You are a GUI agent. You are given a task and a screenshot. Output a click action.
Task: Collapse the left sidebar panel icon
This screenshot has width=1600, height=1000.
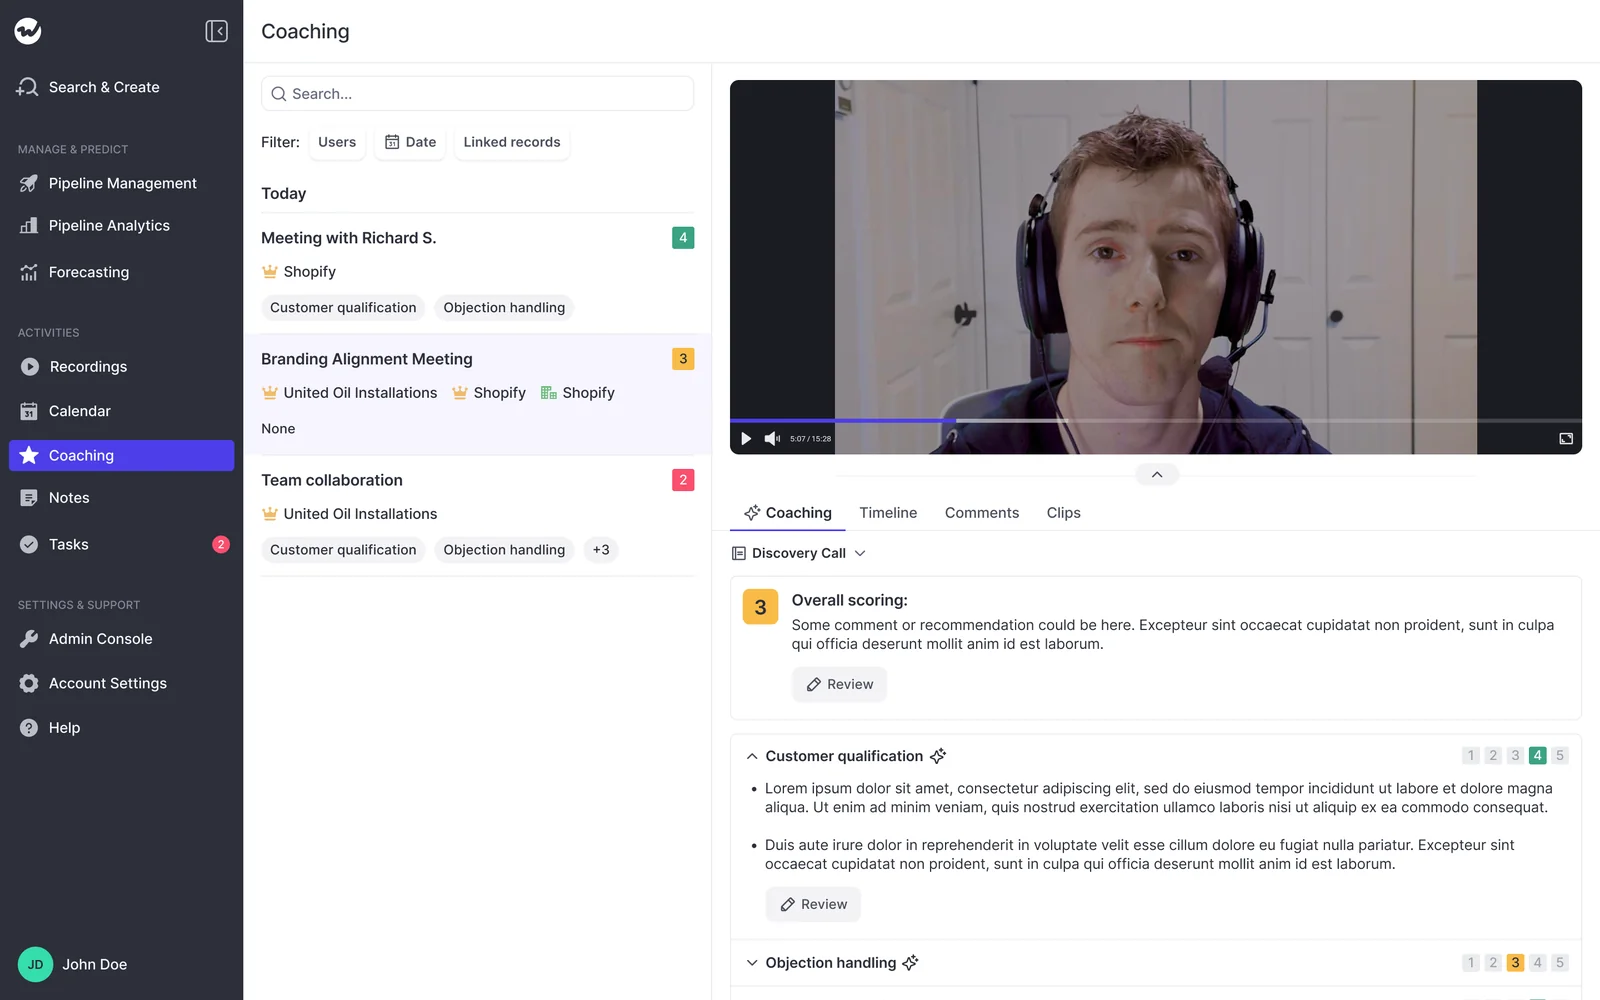click(216, 31)
